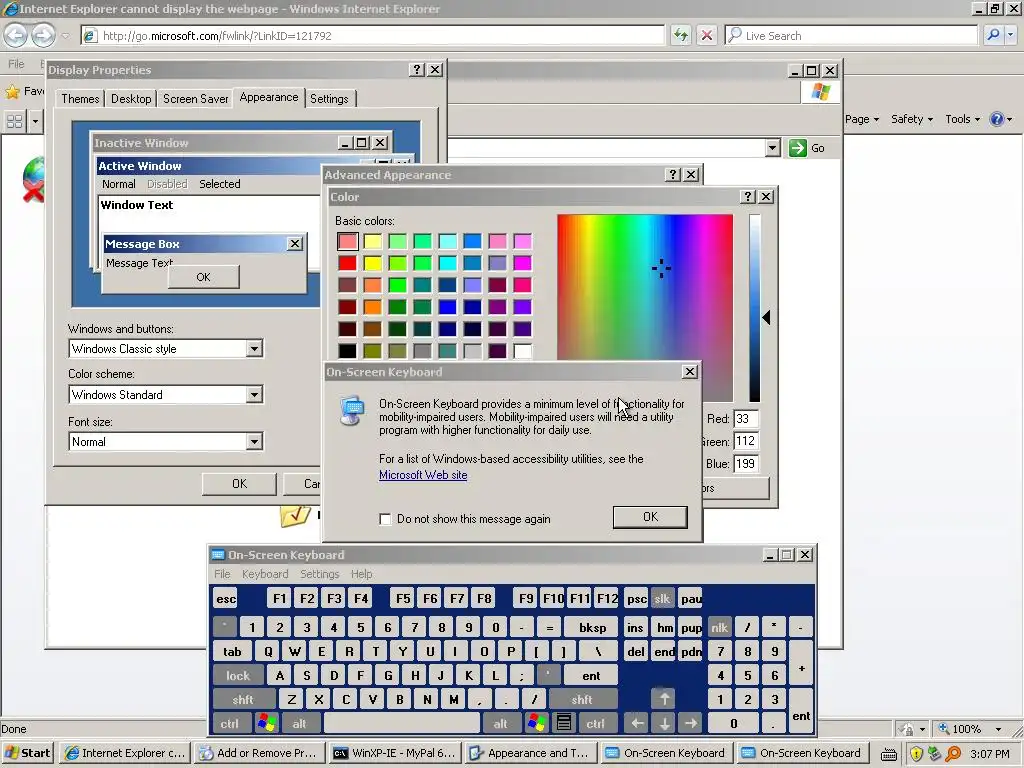The width and height of the screenshot is (1024, 768).
Task: Toggle the lock key on On-Screen Keyboard
Action: click(238, 675)
